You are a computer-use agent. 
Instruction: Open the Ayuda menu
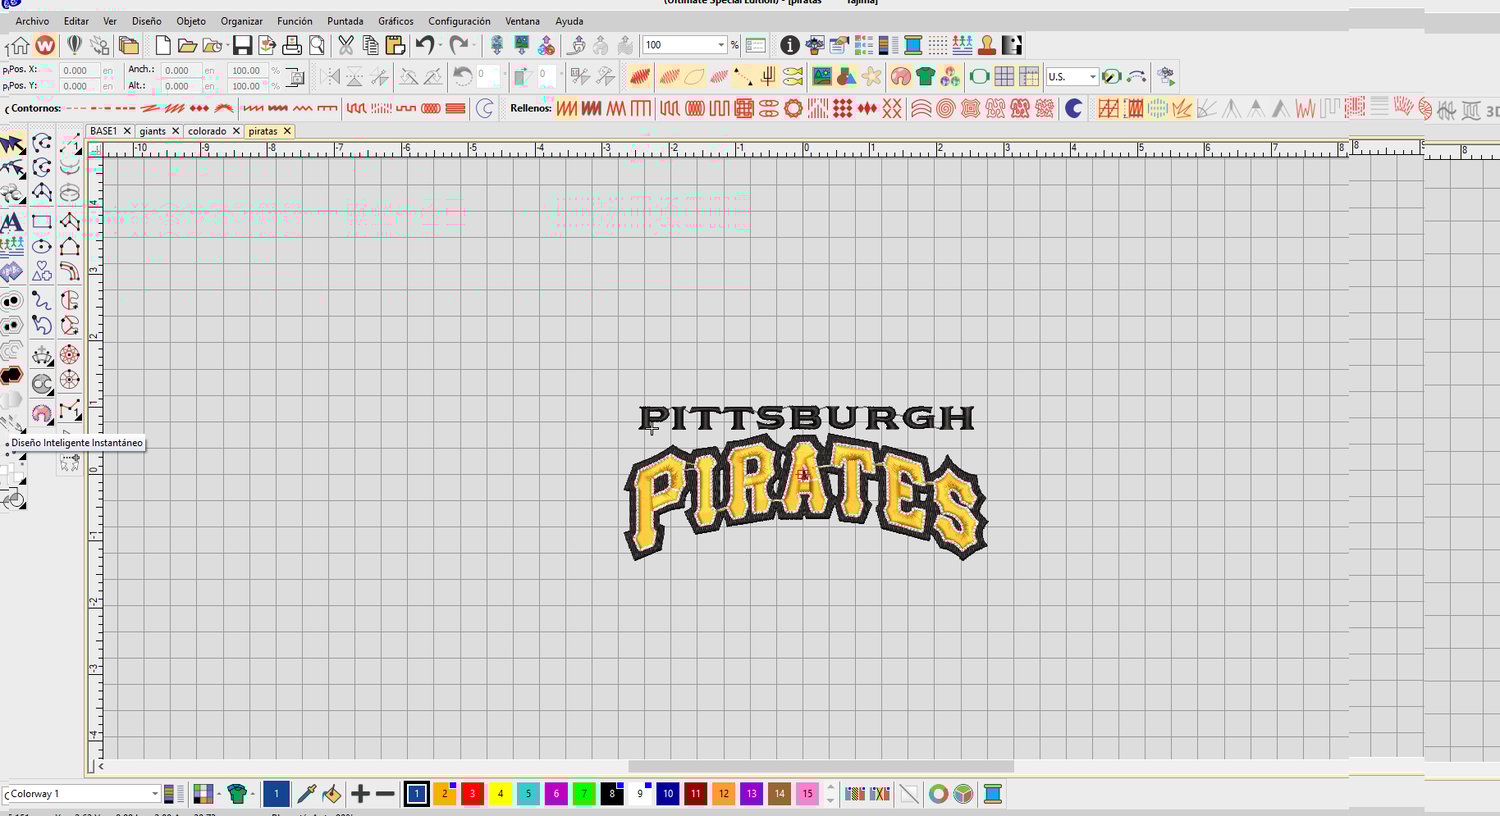pos(569,21)
